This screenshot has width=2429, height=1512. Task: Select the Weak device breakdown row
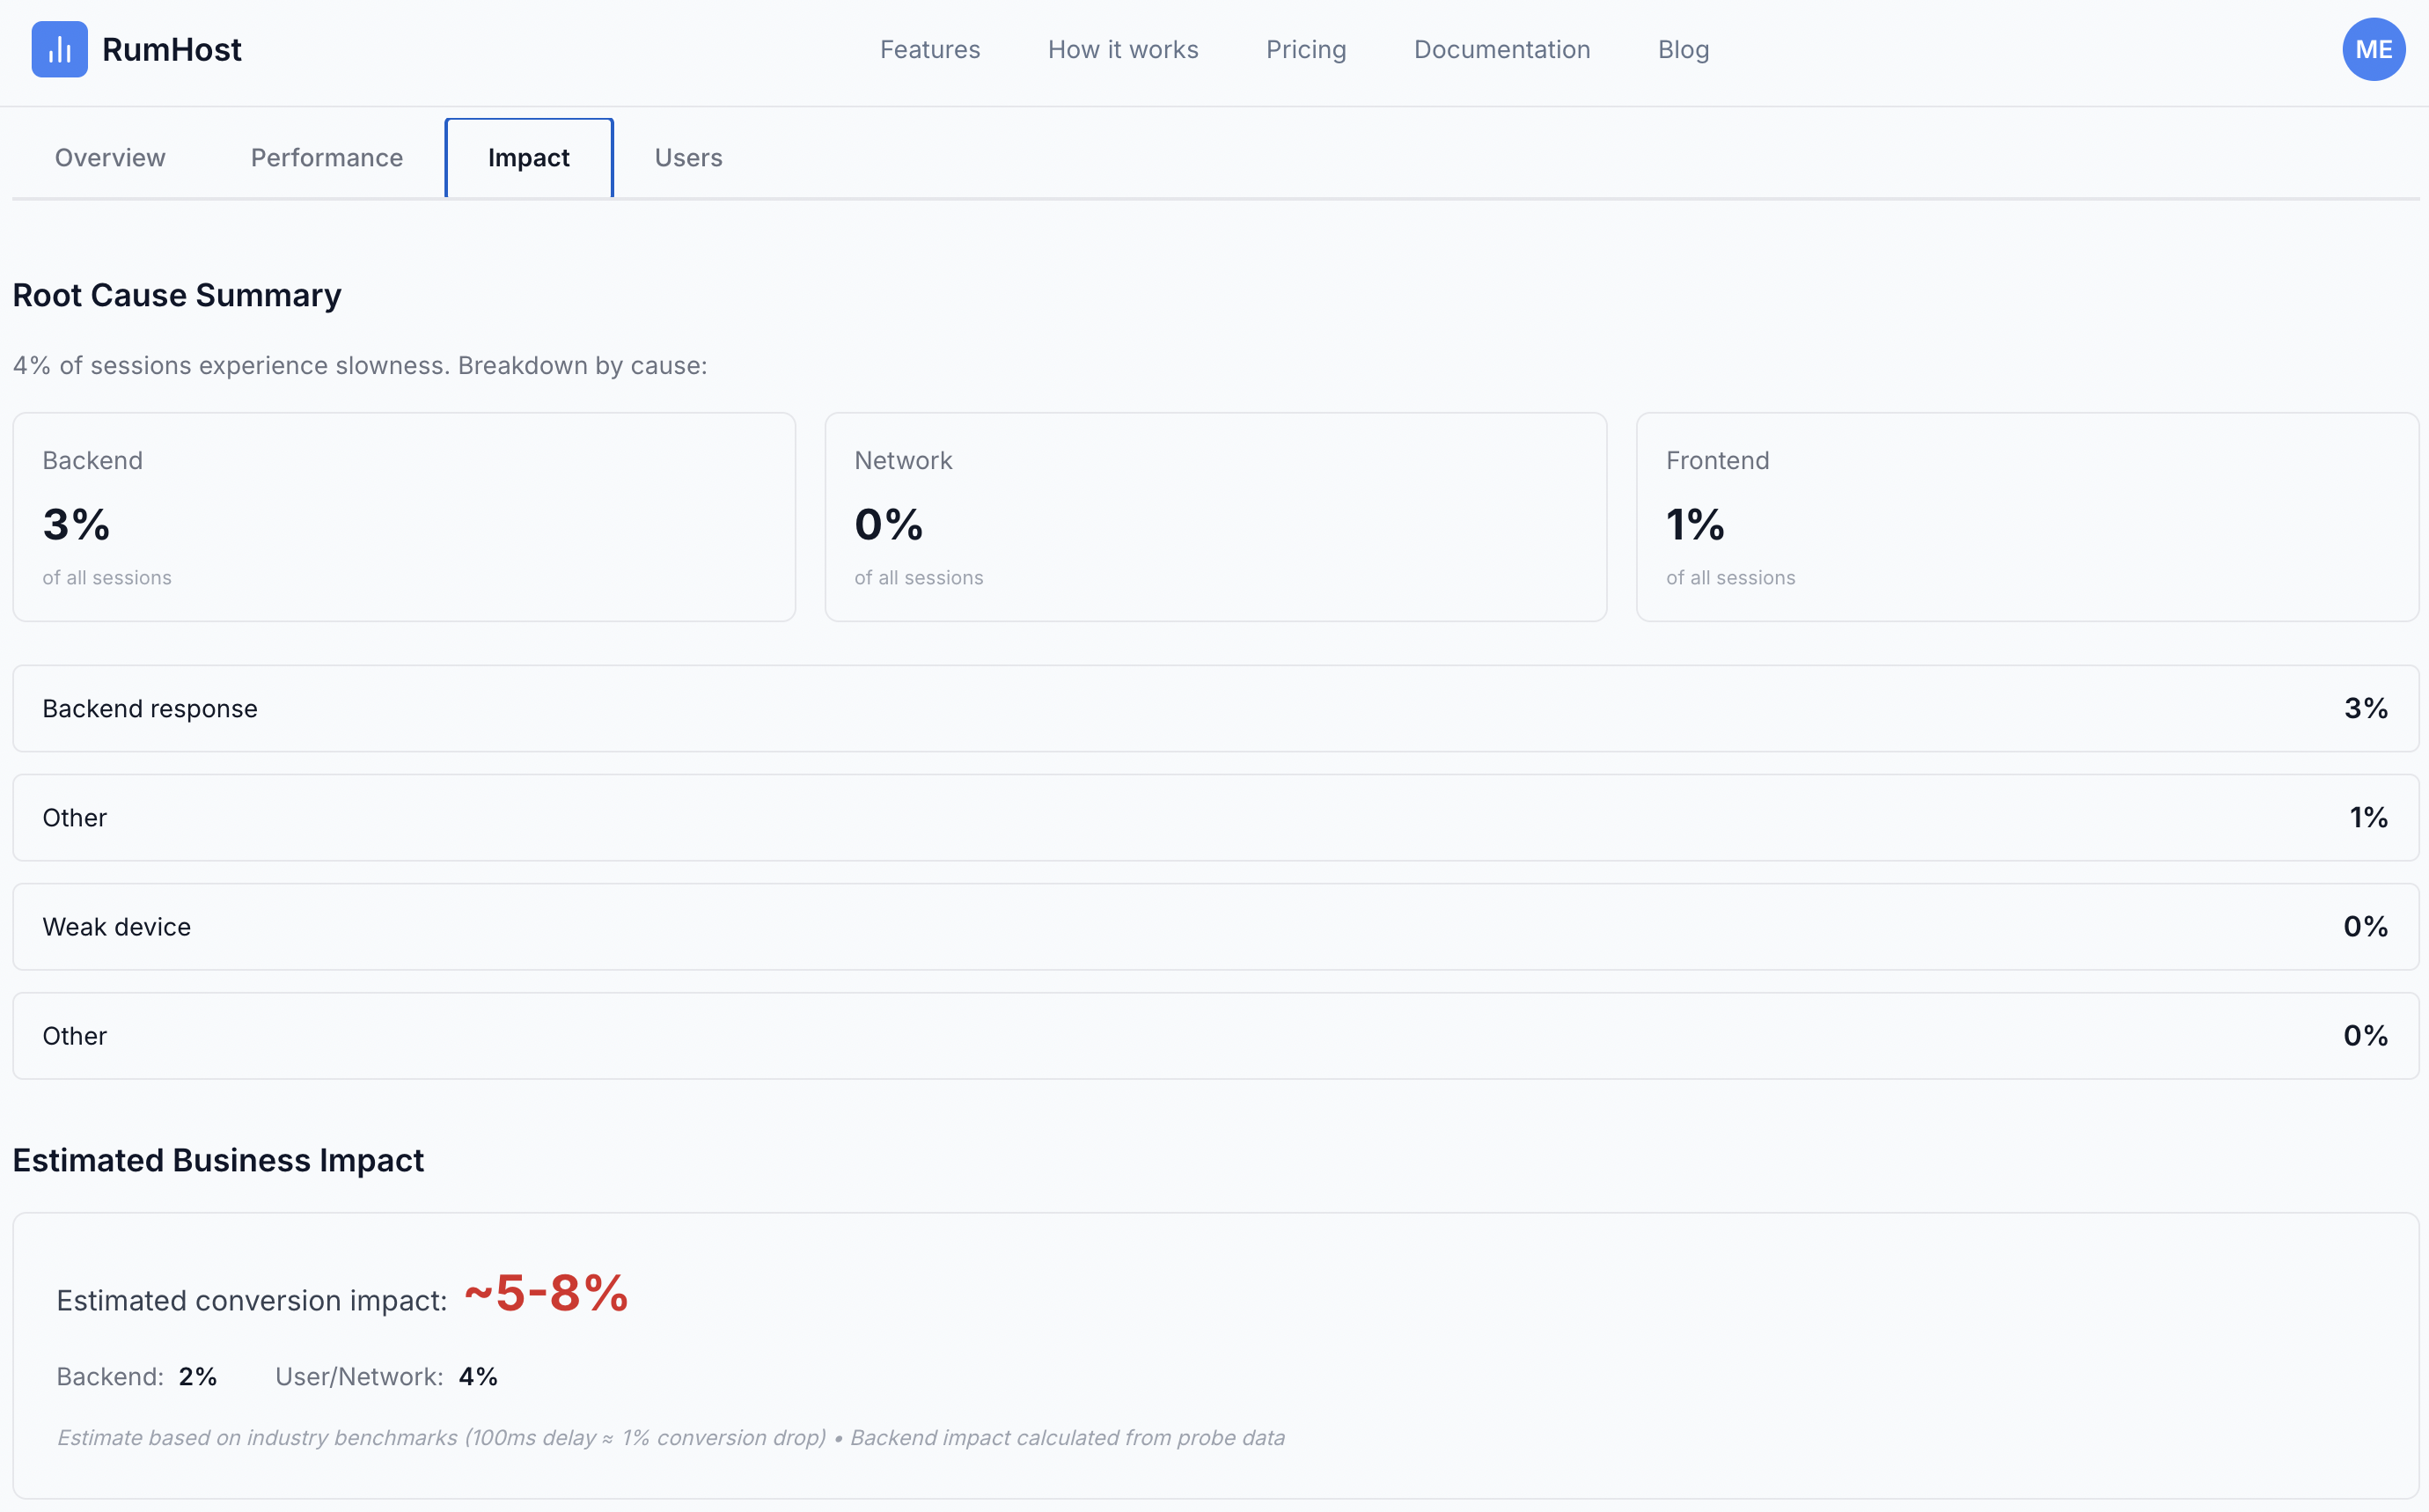pos(1215,926)
